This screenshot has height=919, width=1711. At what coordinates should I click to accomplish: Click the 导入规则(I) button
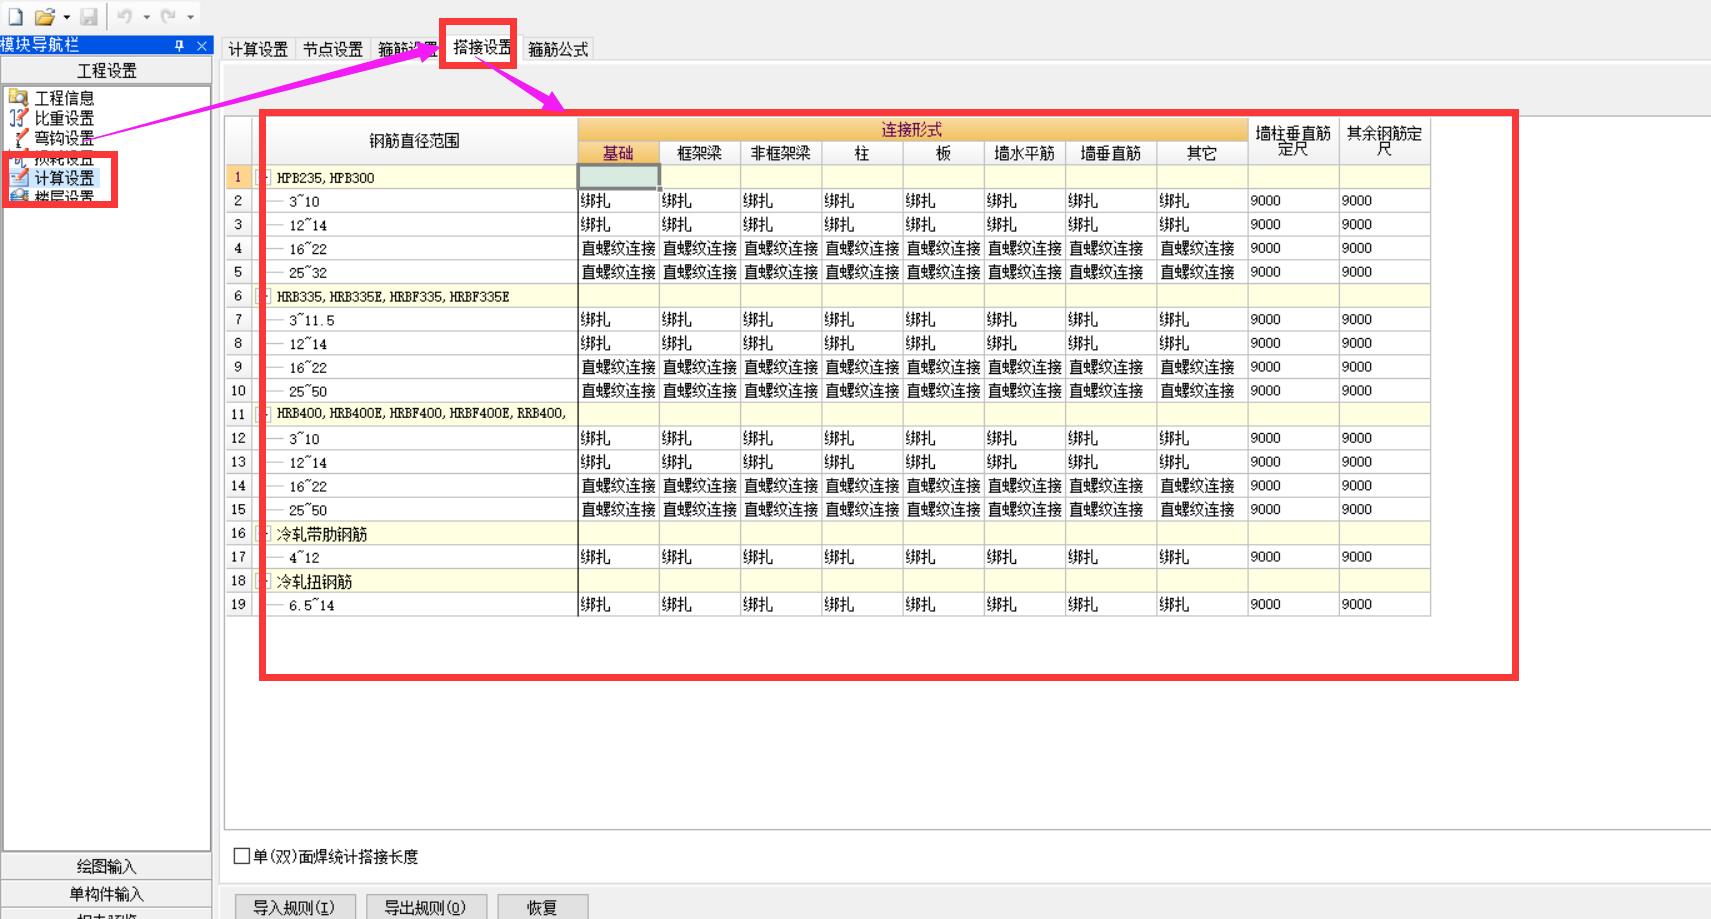(293, 907)
